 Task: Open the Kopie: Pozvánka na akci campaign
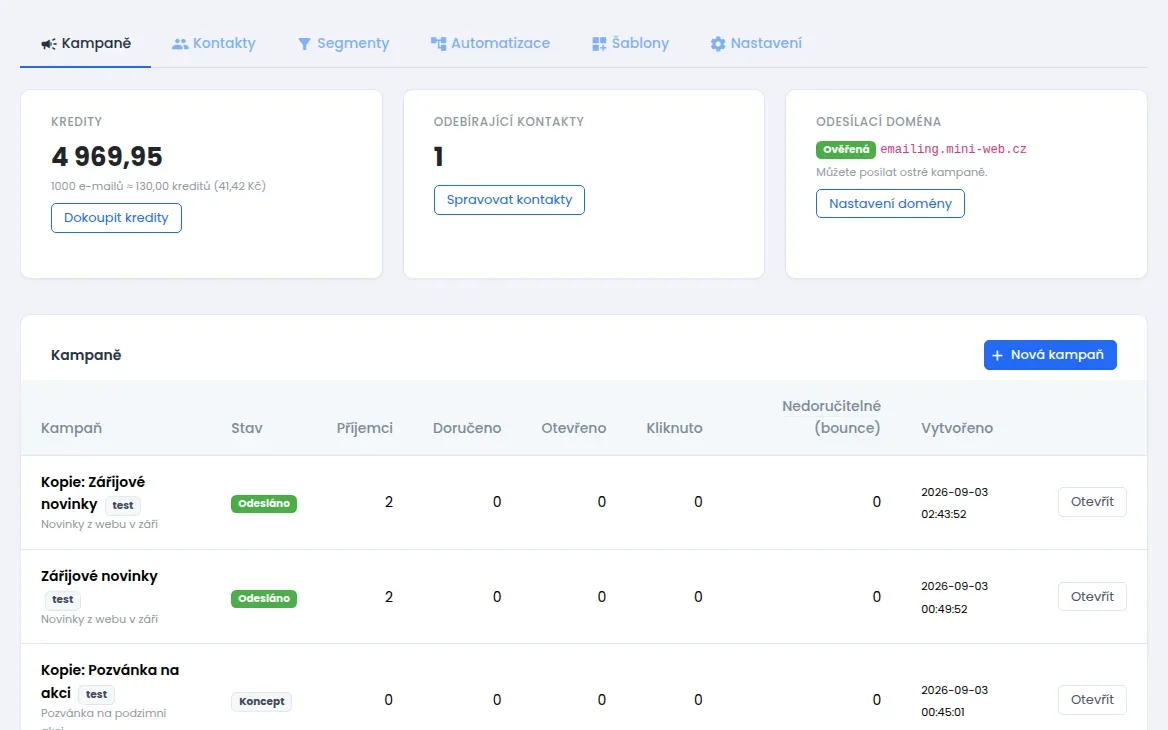1092,699
